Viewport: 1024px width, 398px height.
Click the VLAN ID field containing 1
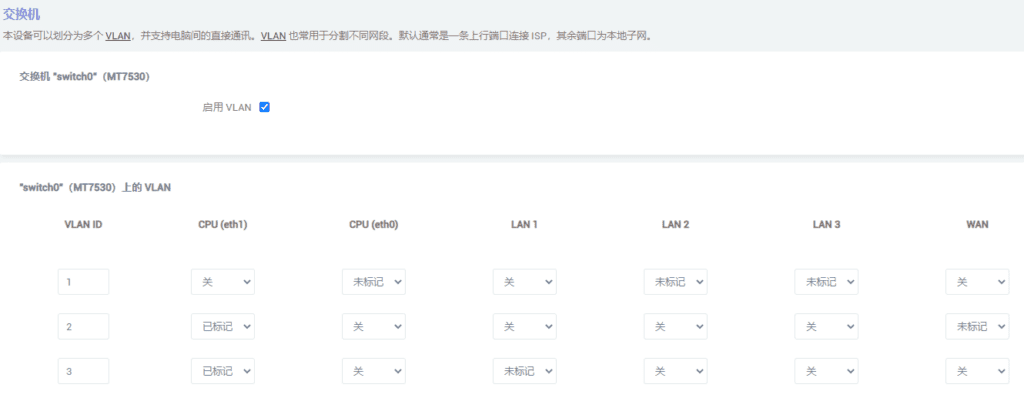(x=84, y=282)
